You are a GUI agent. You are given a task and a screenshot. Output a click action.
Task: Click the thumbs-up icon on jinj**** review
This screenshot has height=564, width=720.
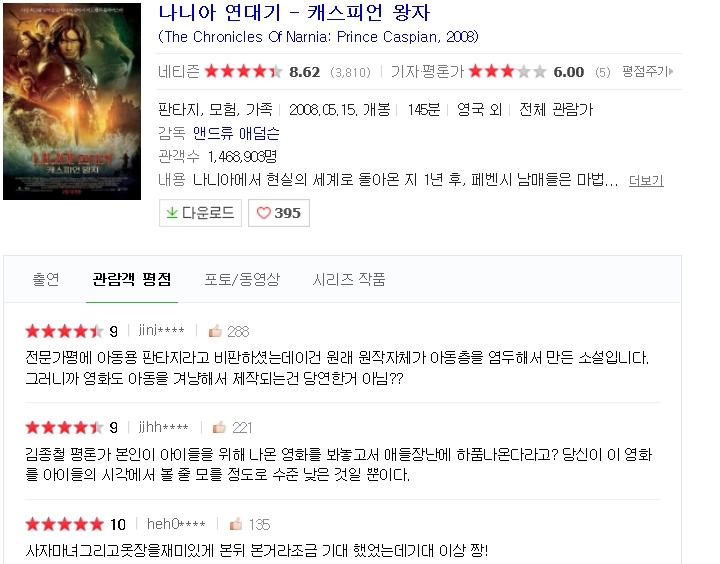pyautogui.click(x=215, y=331)
